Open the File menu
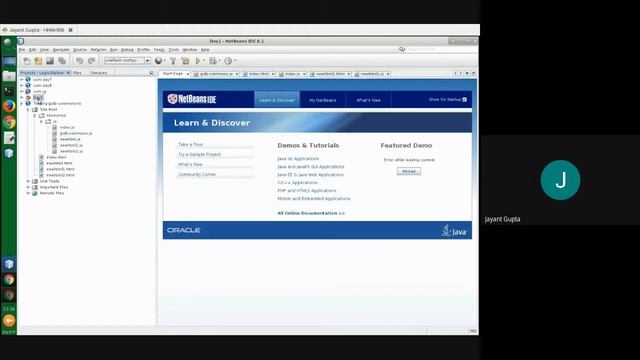 (22, 50)
